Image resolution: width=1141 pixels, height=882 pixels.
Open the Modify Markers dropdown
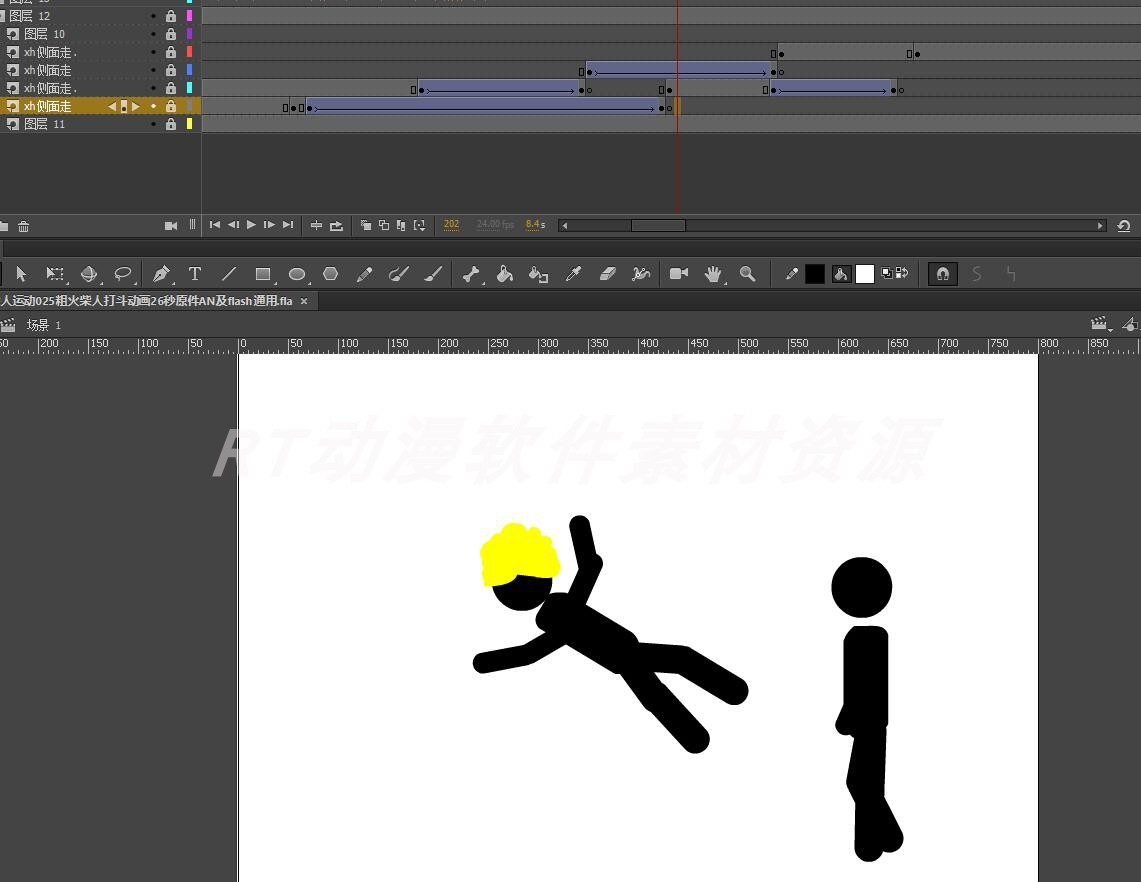420,226
